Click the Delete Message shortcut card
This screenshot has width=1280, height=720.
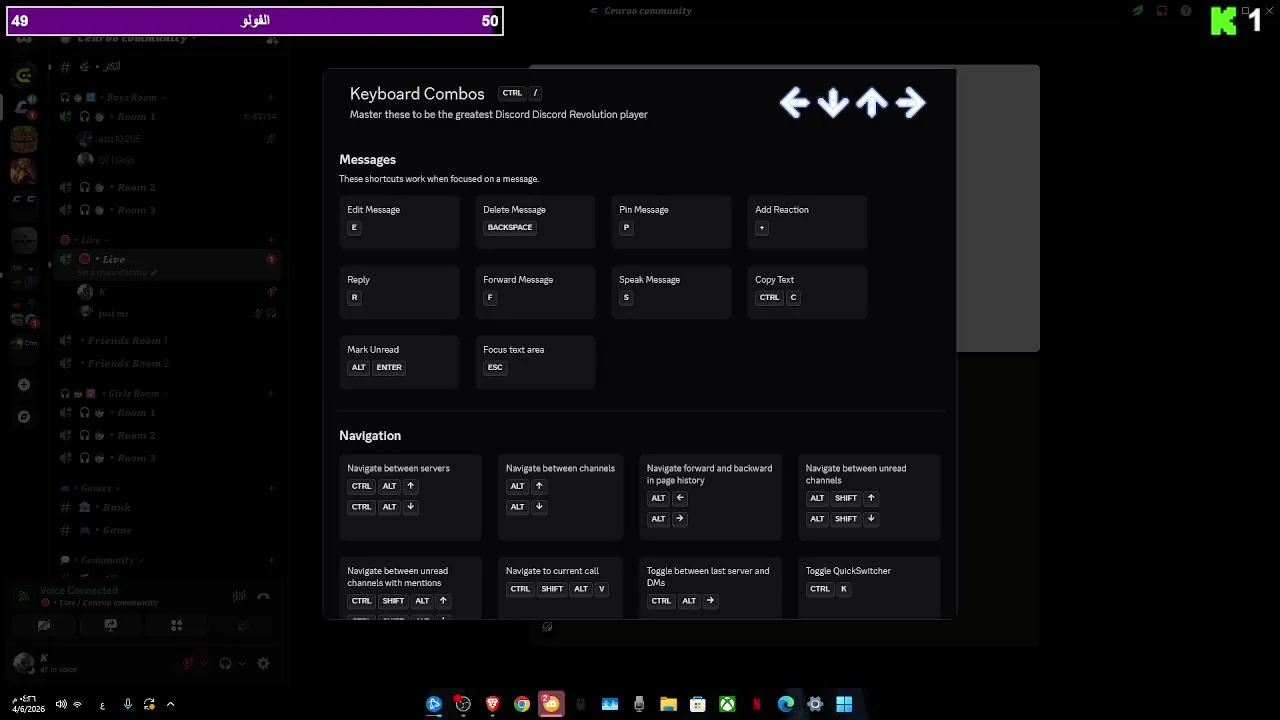click(x=535, y=222)
